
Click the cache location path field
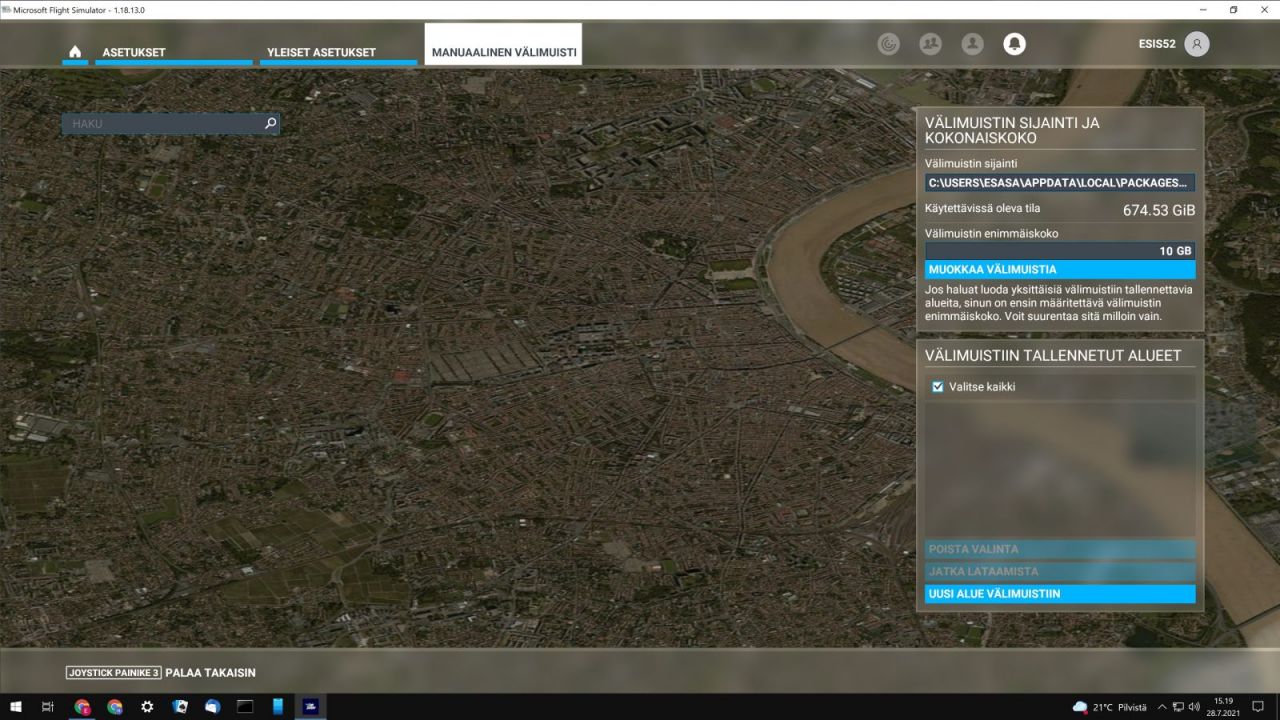(x=1060, y=183)
